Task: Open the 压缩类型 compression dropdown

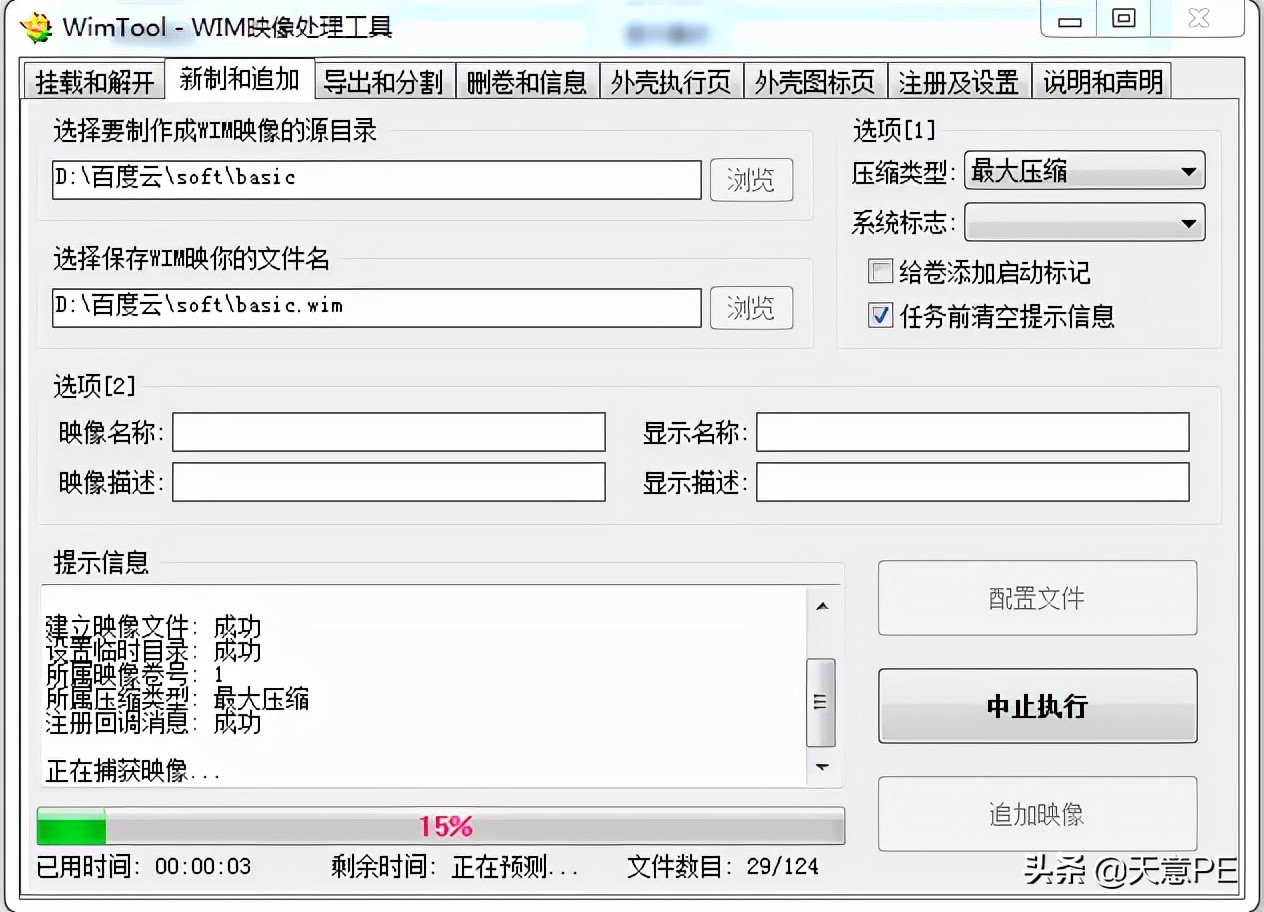Action: point(1189,171)
